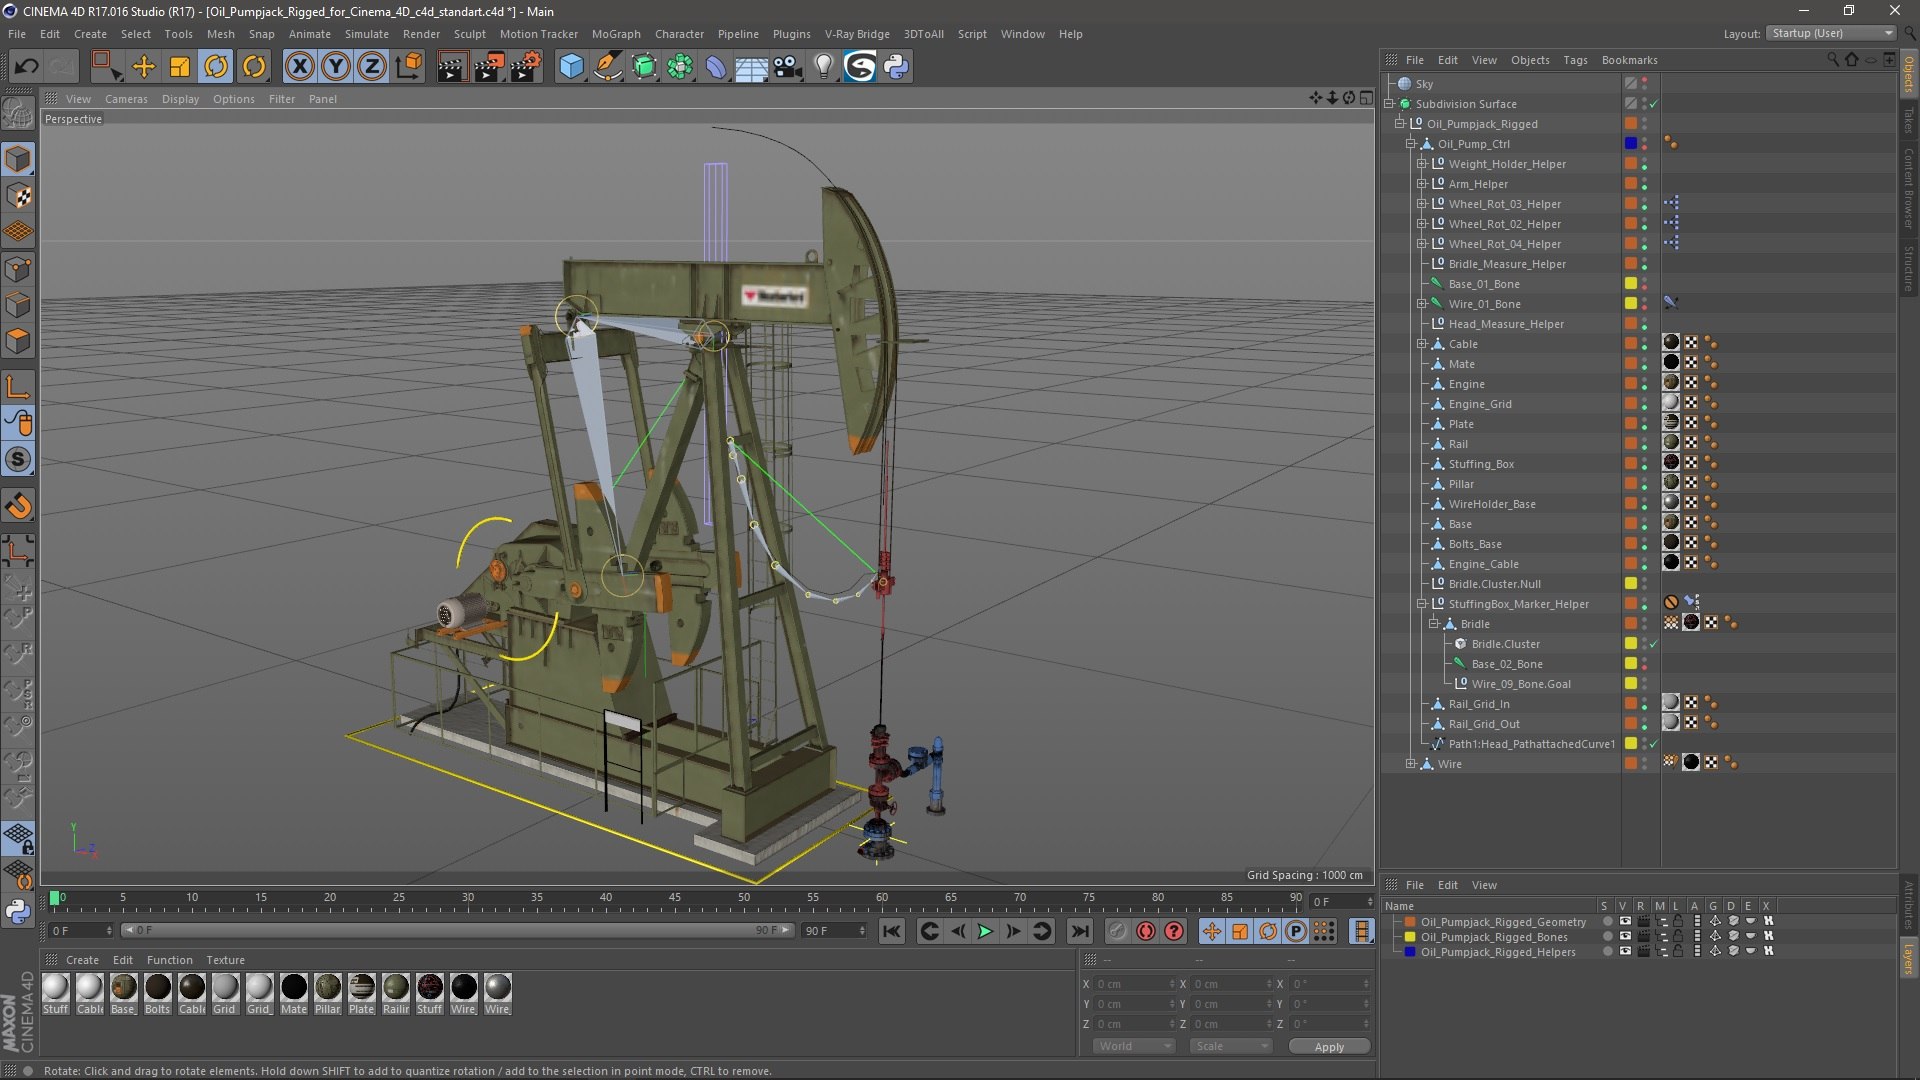This screenshot has width=1920, height=1080.
Task: Click the coordinate system icon
Action: tap(409, 67)
